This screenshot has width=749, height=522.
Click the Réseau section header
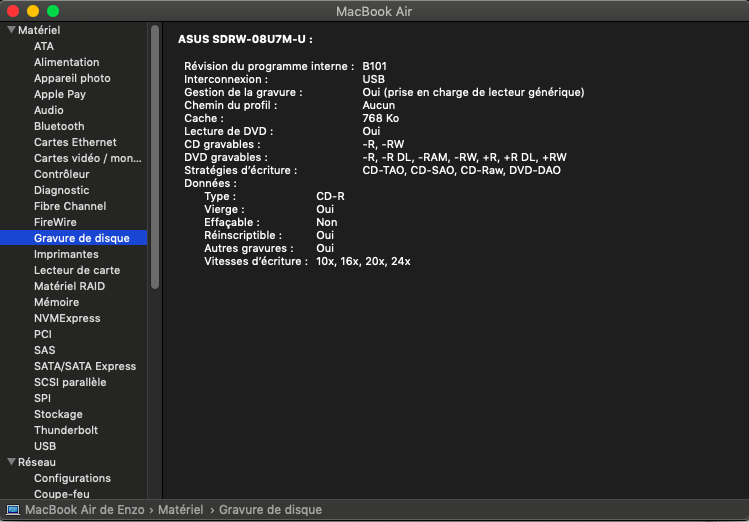[x=37, y=462]
